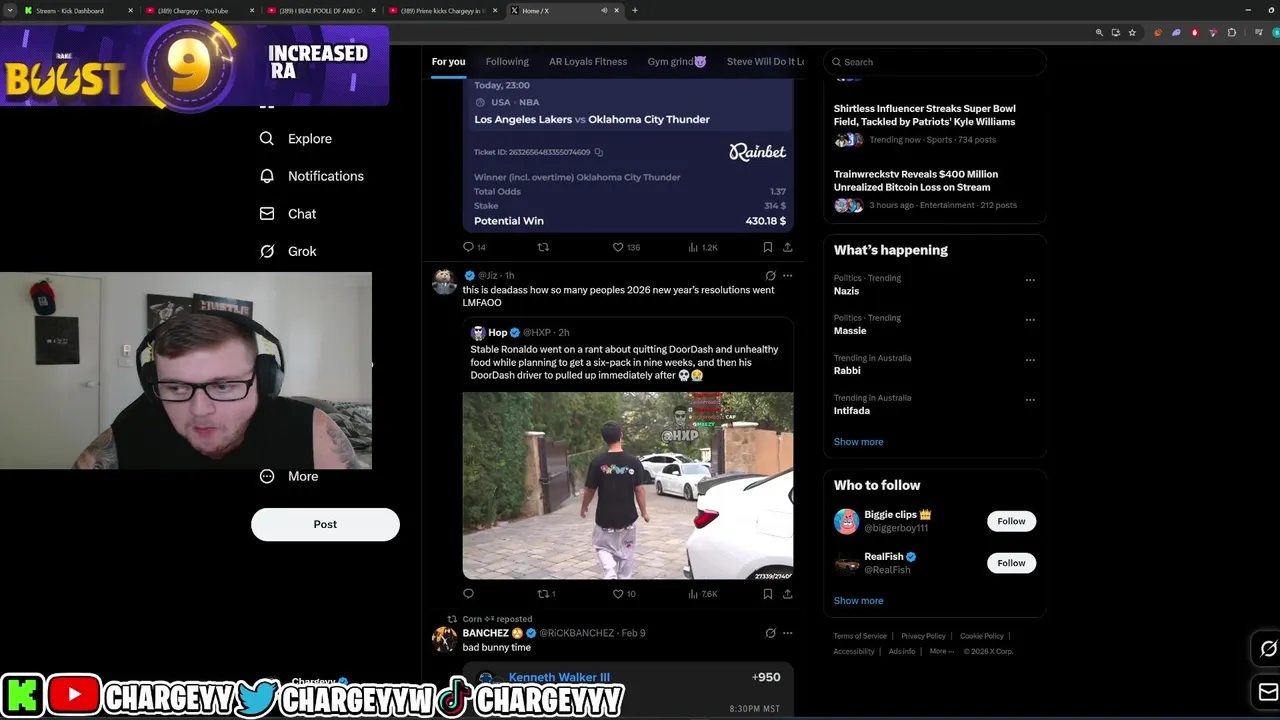
Task: Open more options for Nazis trend
Action: (x=1030, y=280)
